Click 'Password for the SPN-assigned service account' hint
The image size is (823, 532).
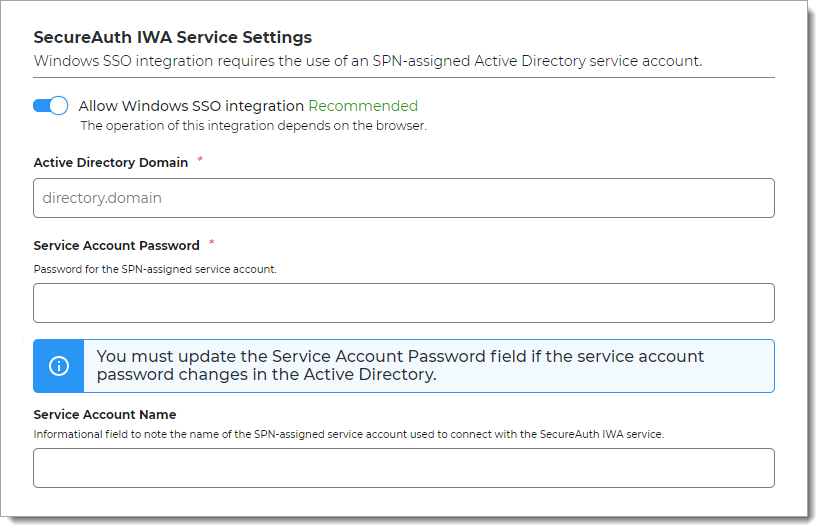point(154,269)
